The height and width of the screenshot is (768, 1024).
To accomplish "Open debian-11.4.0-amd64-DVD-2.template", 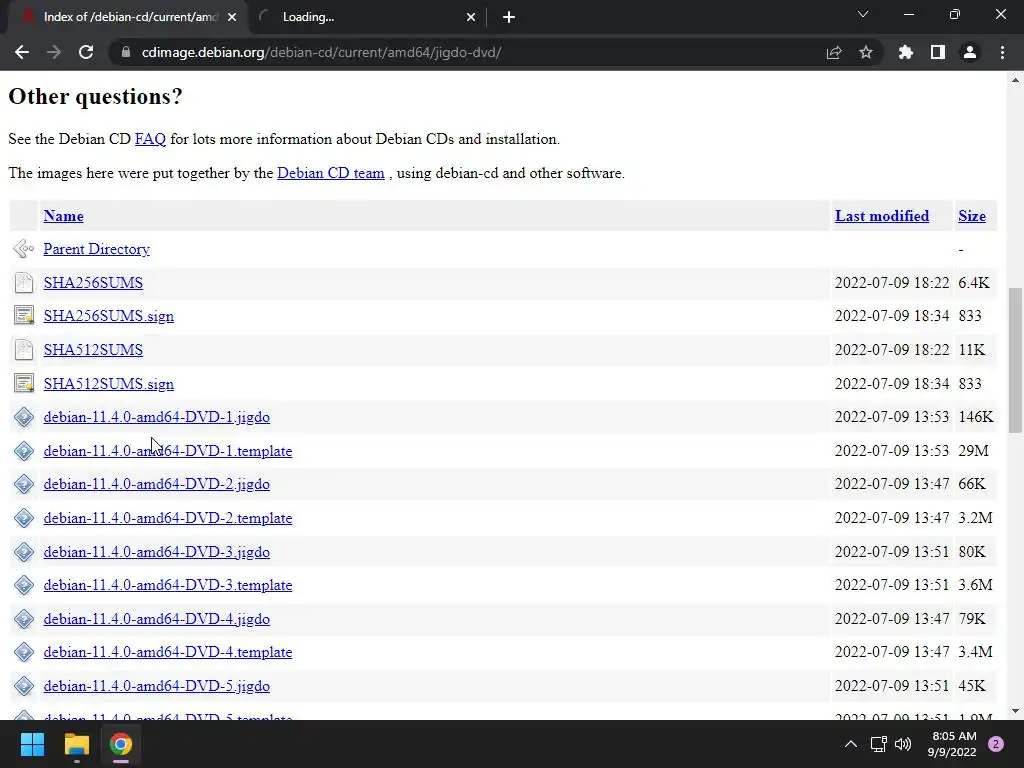I will 168,519.
